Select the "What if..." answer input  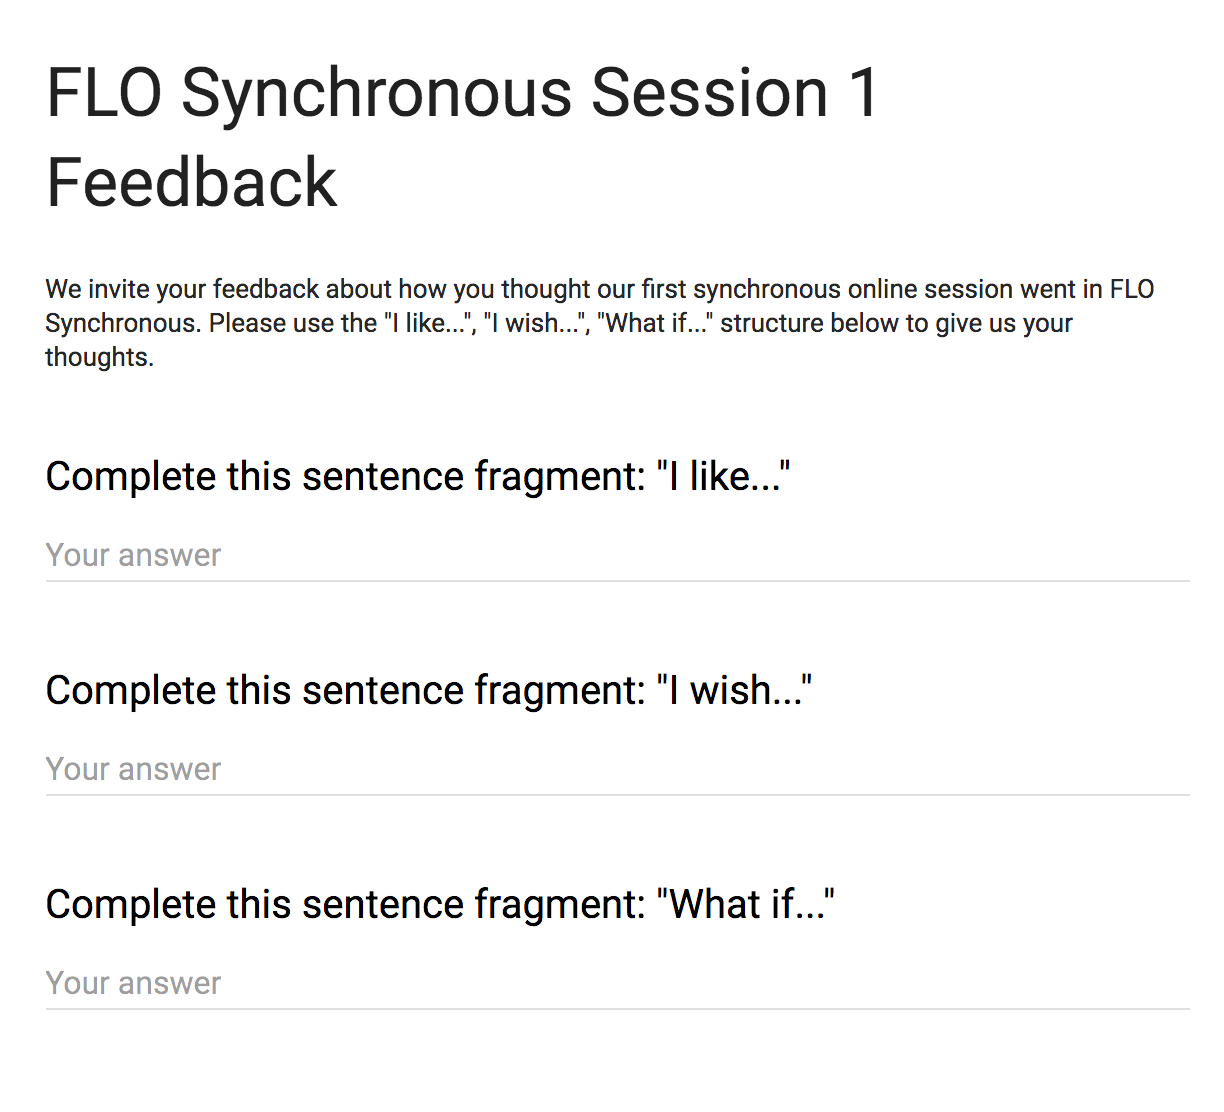point(616,984)
